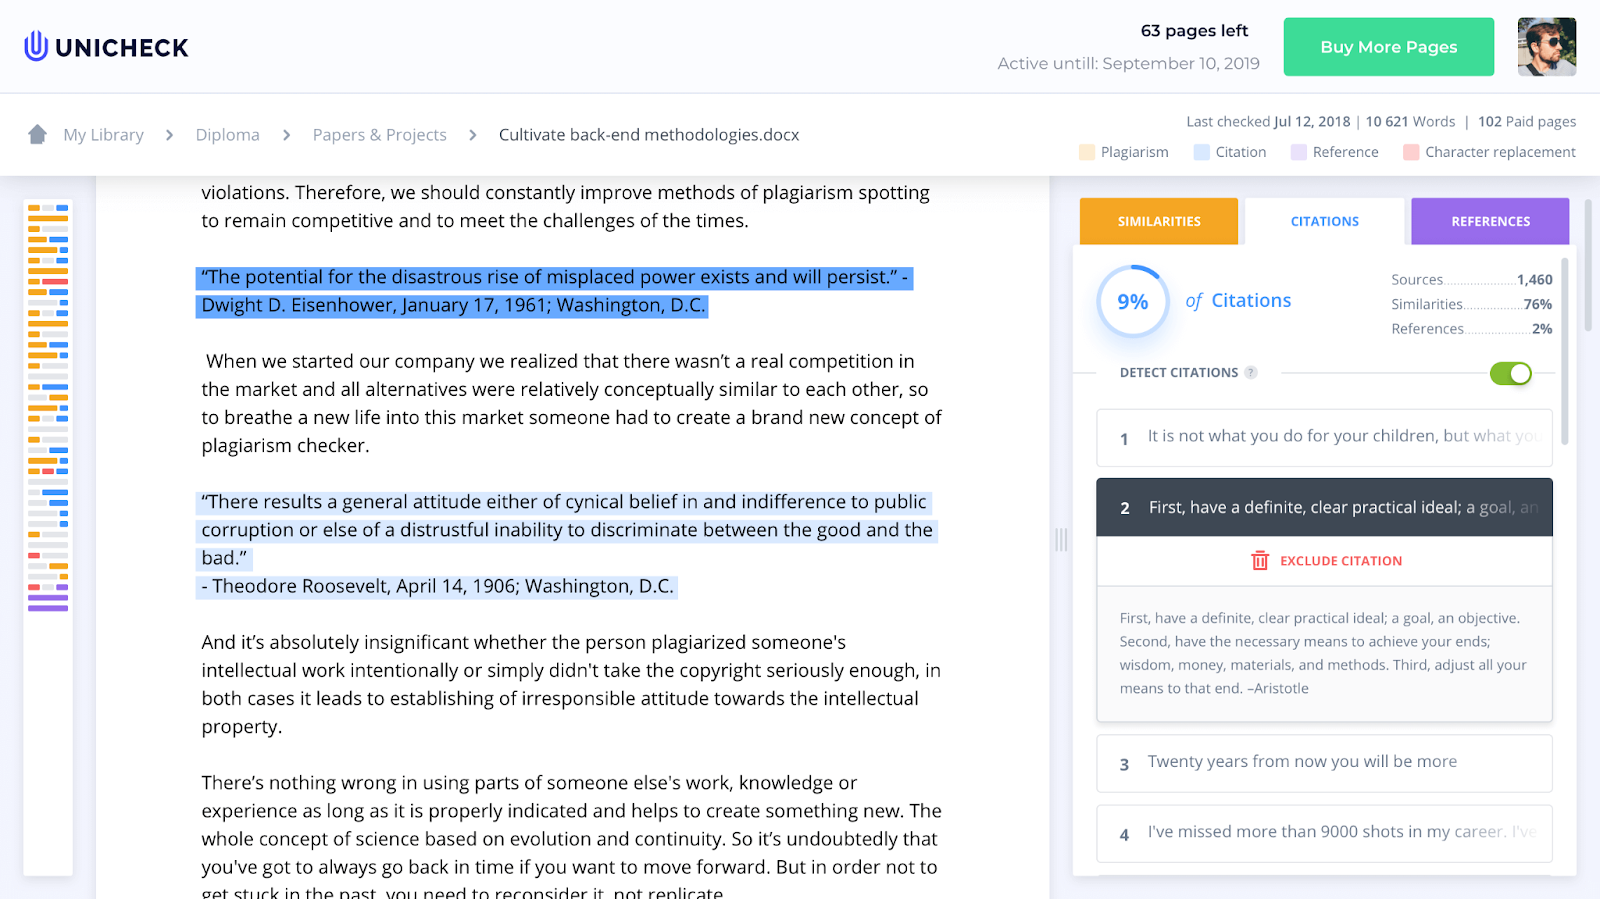Click the Buy More Pages button

pyautogui.click(x=1388, y=47)
